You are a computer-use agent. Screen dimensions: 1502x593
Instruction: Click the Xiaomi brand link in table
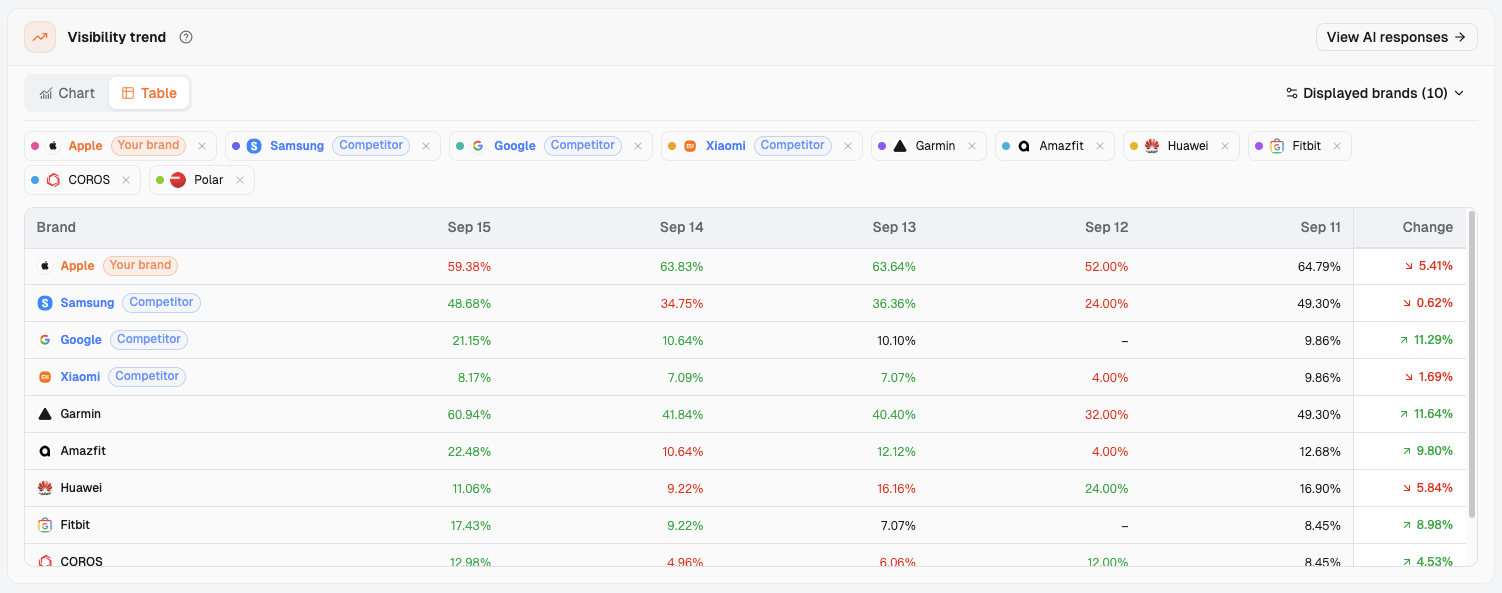pyautogui.click(x=80, y=377)
